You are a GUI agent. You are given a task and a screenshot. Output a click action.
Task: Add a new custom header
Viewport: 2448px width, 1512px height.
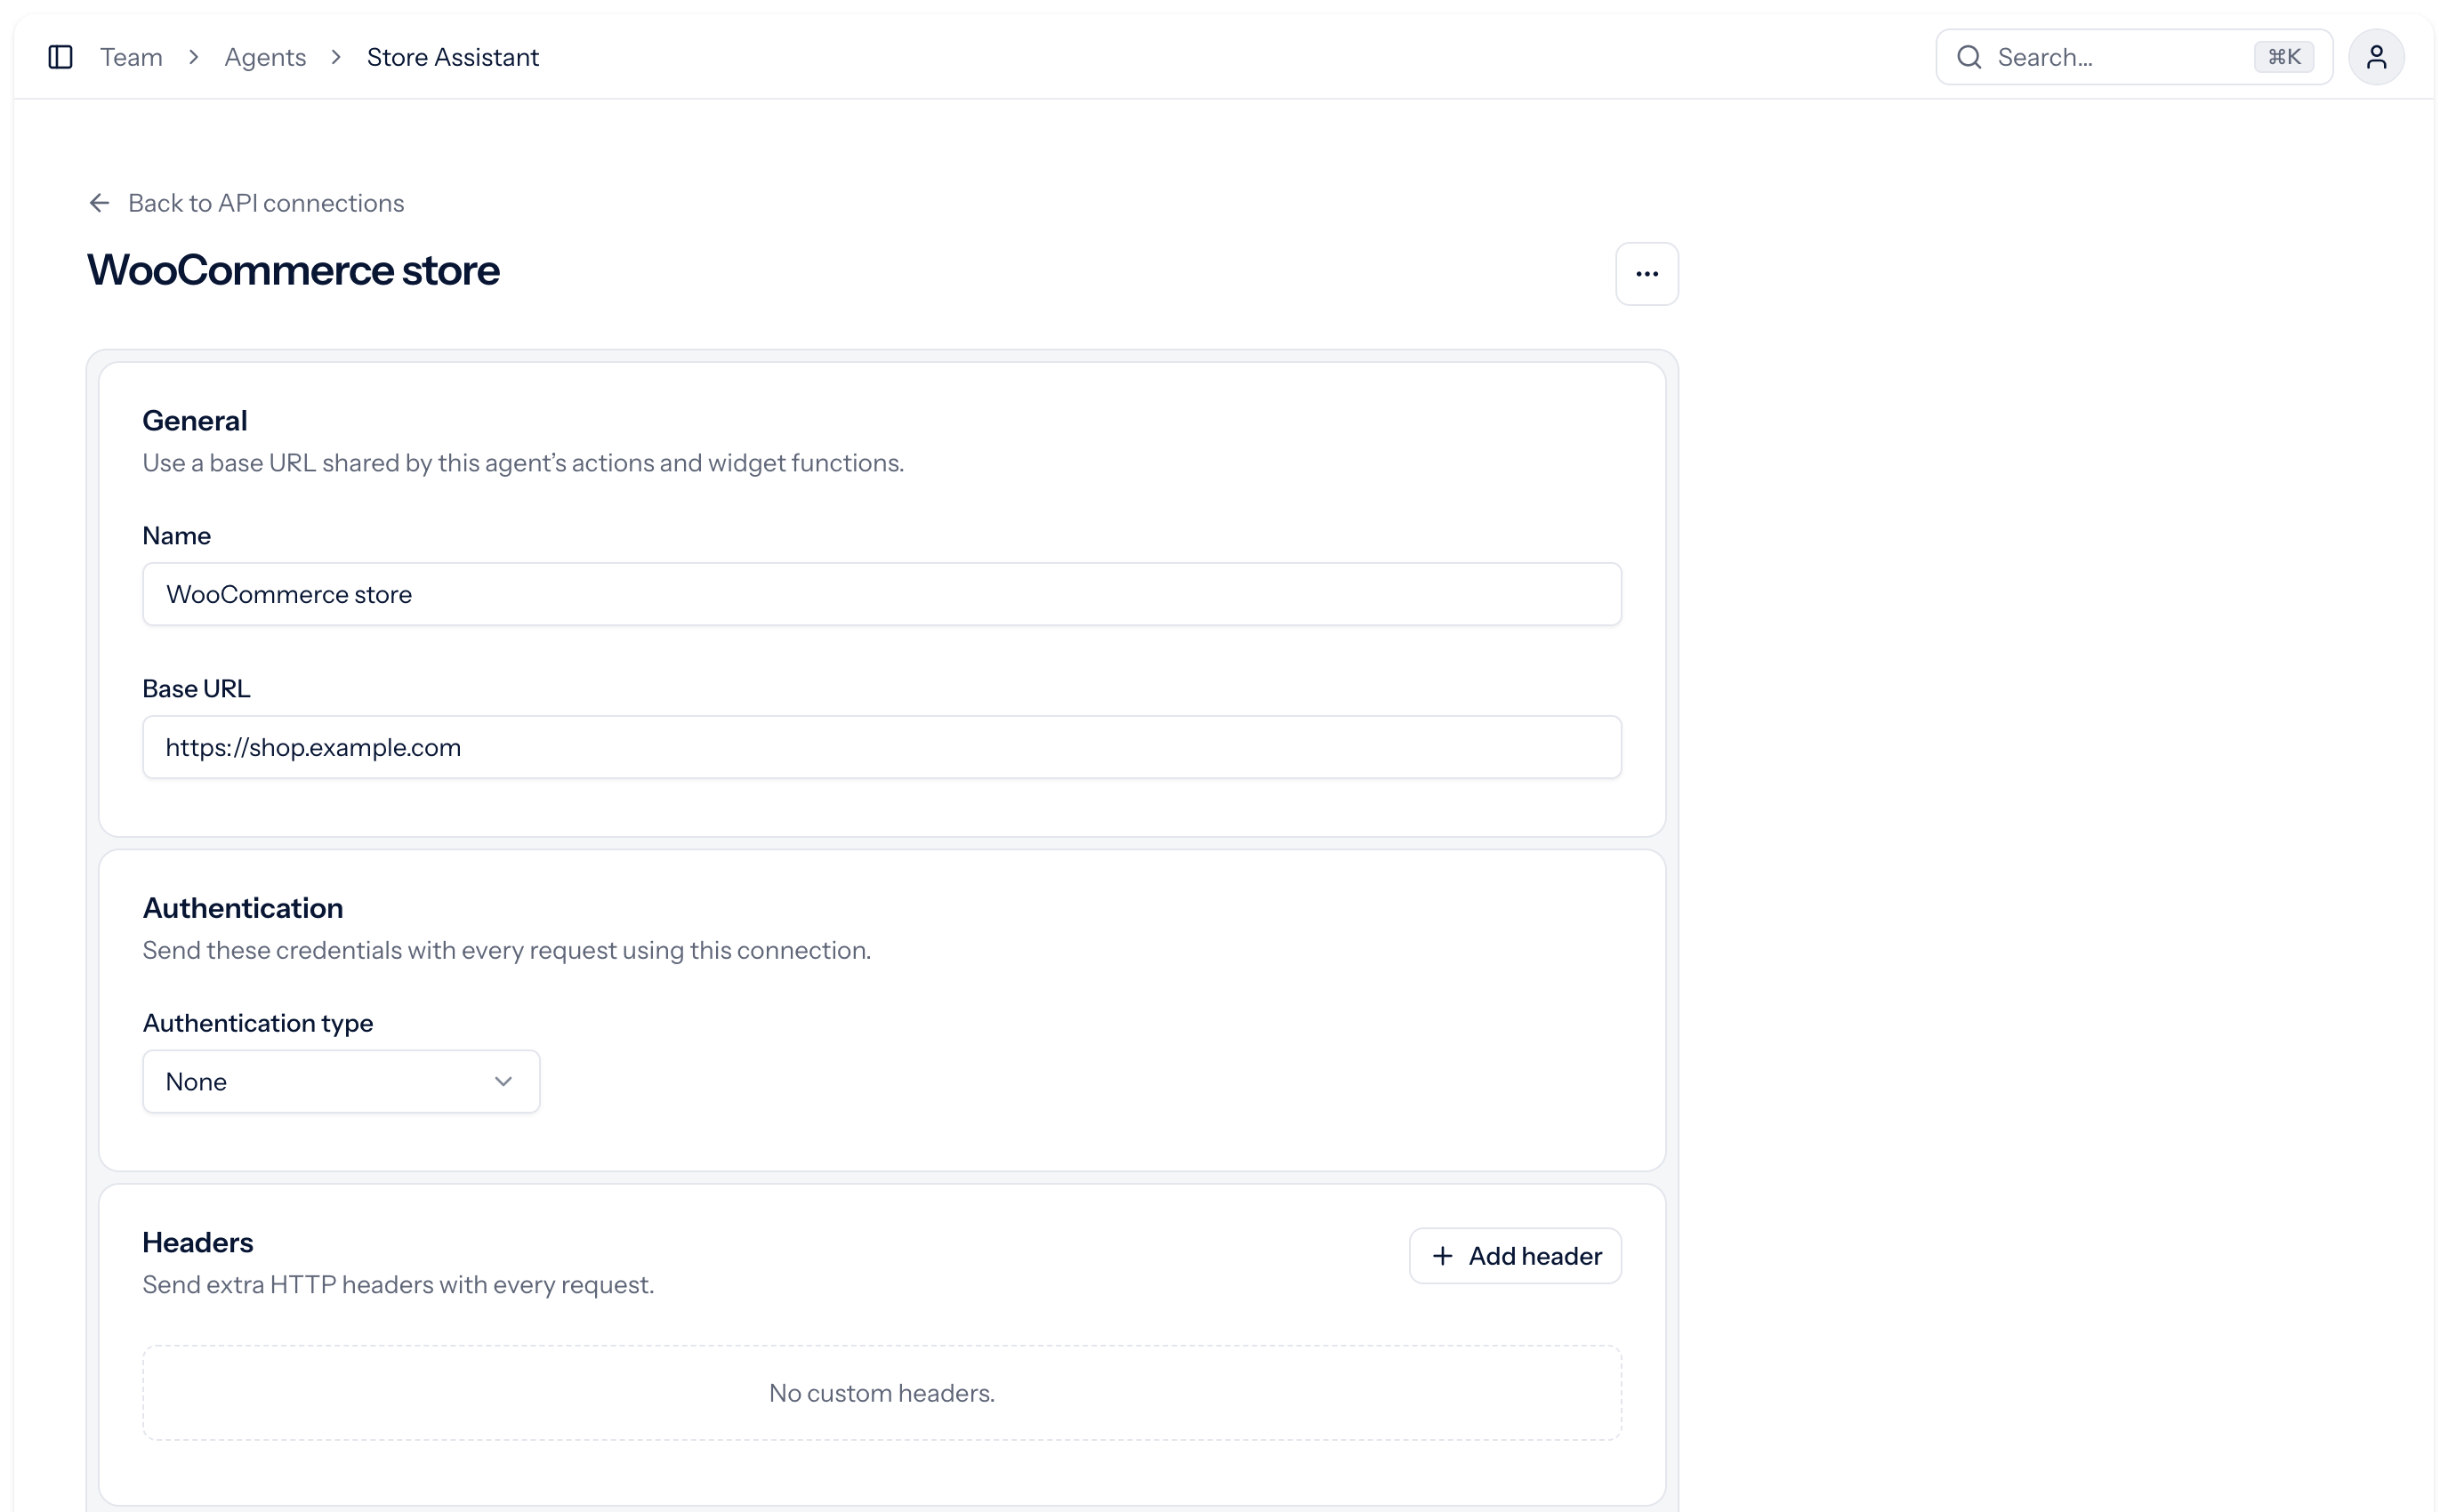pos(1515,1256)
